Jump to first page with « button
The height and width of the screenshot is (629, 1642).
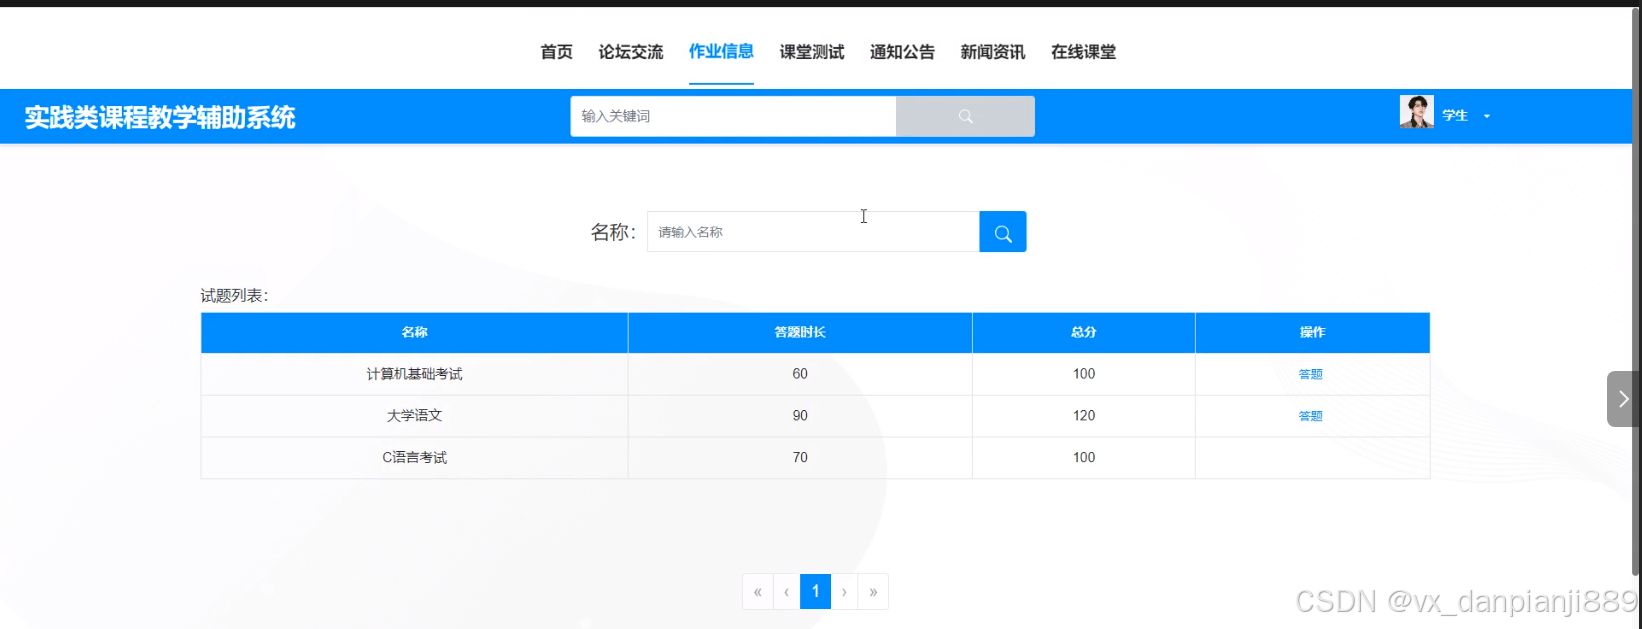click(x=758, y=592)
